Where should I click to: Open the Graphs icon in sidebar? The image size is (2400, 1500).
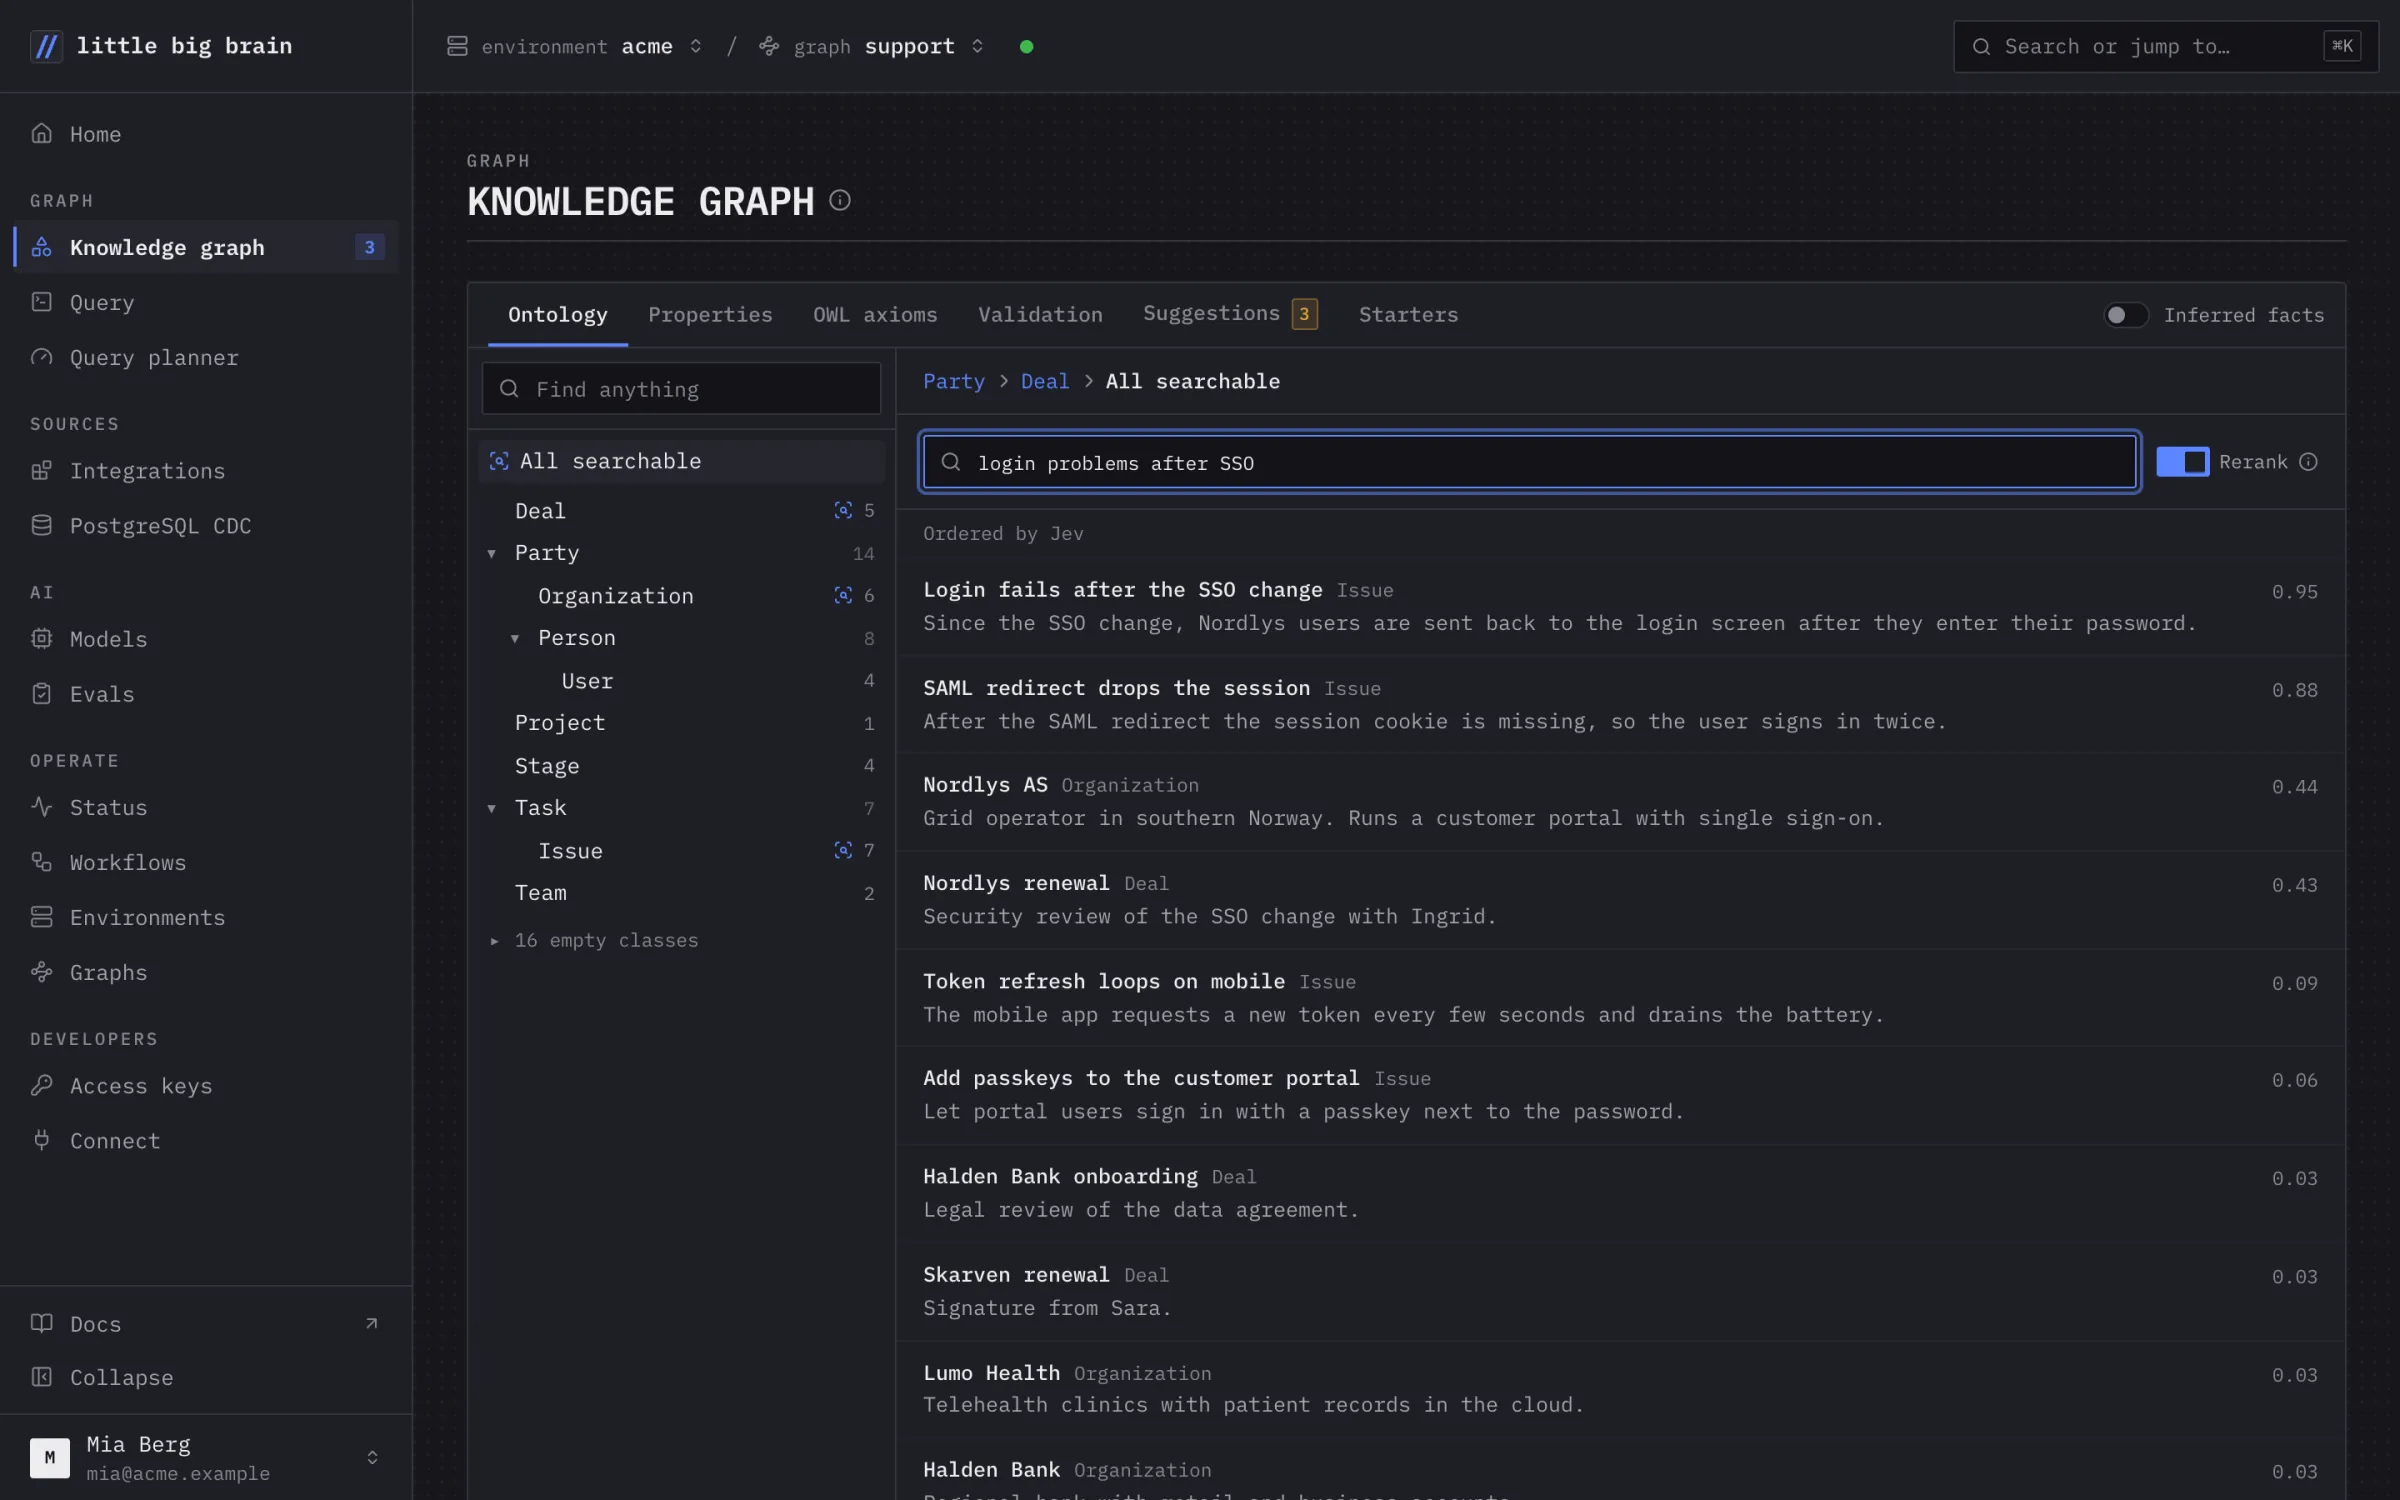point(41,971)
